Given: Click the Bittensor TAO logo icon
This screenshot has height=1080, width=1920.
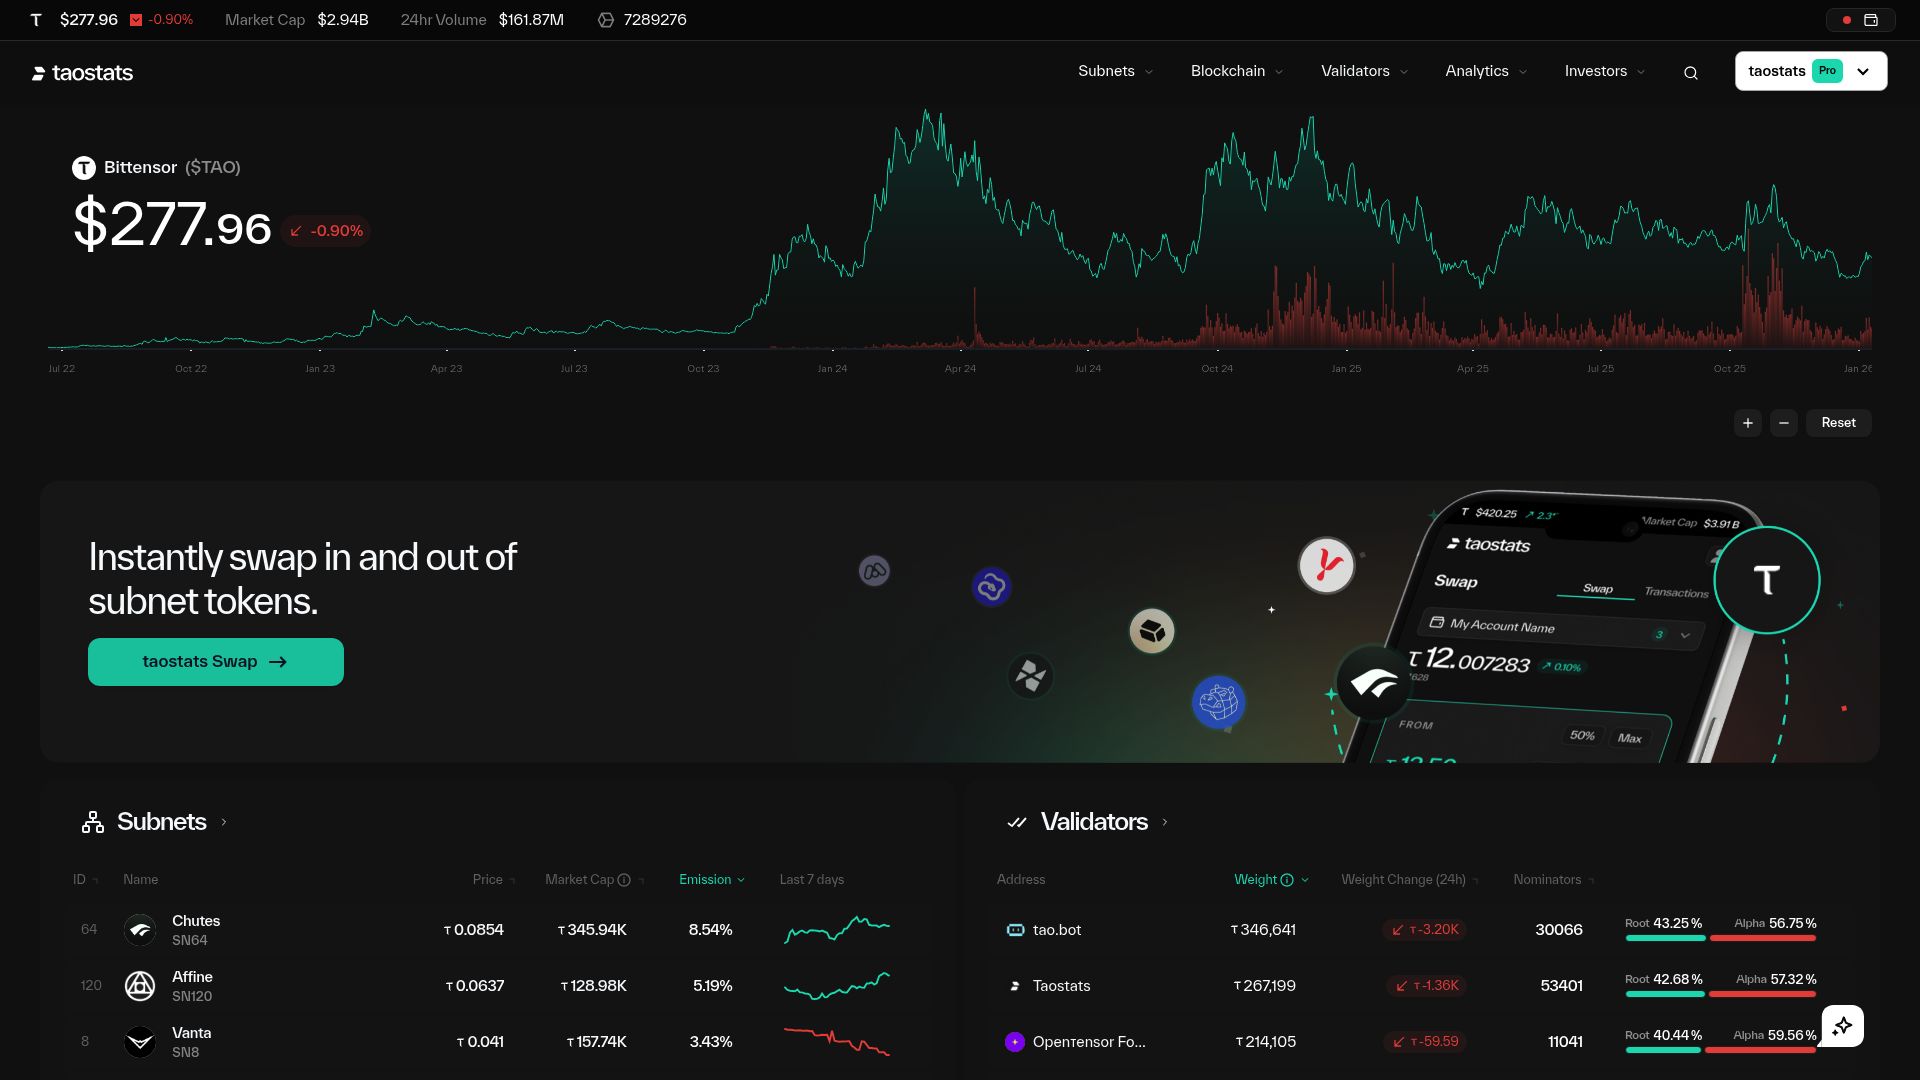Looking at the screenshot, I should click(x=84, y=167).
